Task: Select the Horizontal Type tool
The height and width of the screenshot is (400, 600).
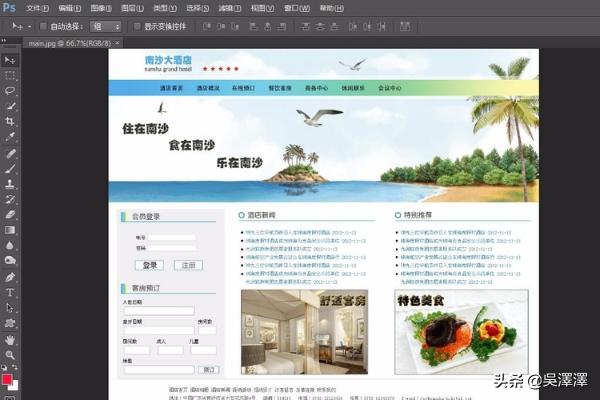Action: pyautogui.click(x=10, y=292)
